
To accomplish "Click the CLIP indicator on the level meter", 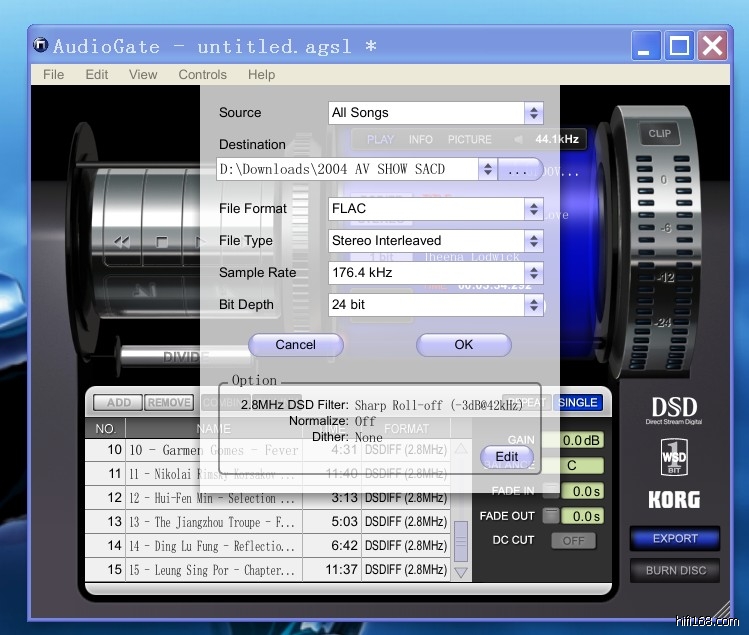I will 659,133.
